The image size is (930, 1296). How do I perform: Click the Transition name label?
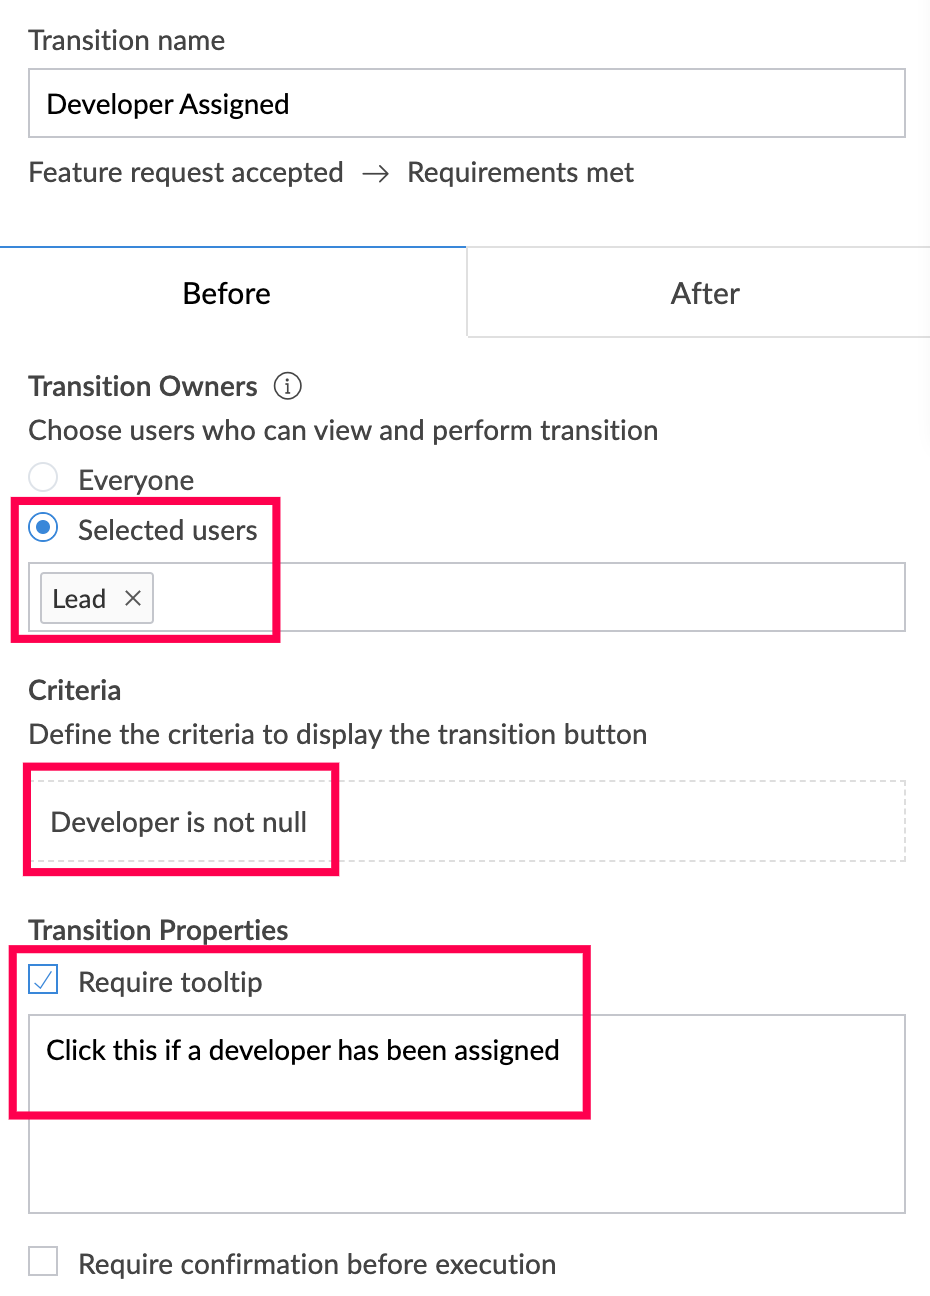[127, 41]
